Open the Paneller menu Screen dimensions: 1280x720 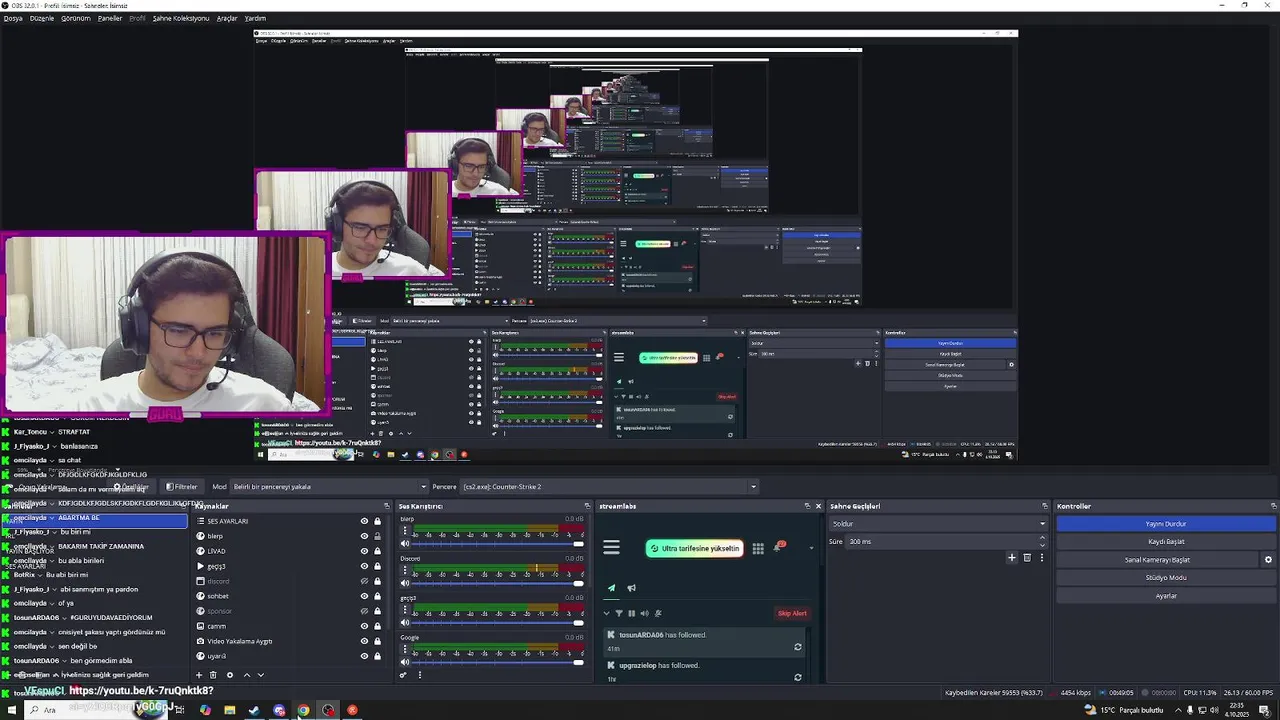(x=110, y=18)
